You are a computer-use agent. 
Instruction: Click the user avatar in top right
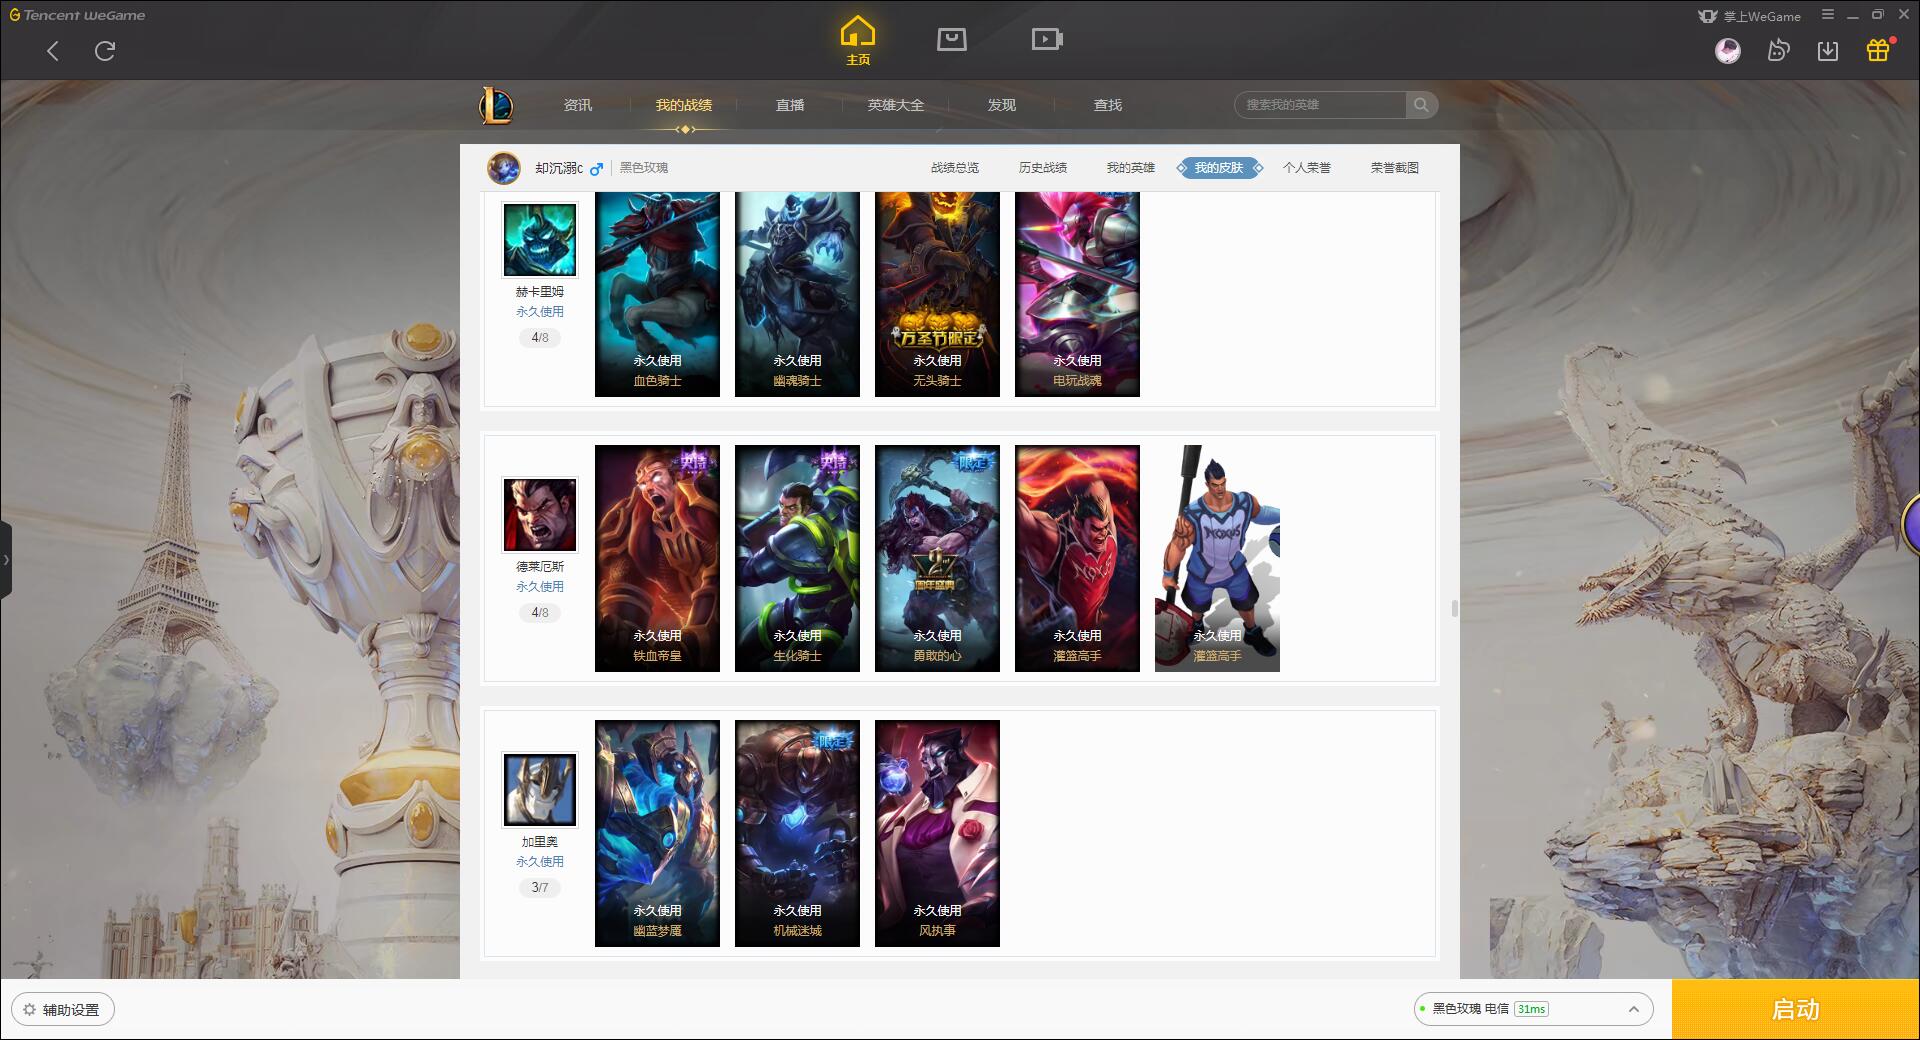pos(1727,50)
